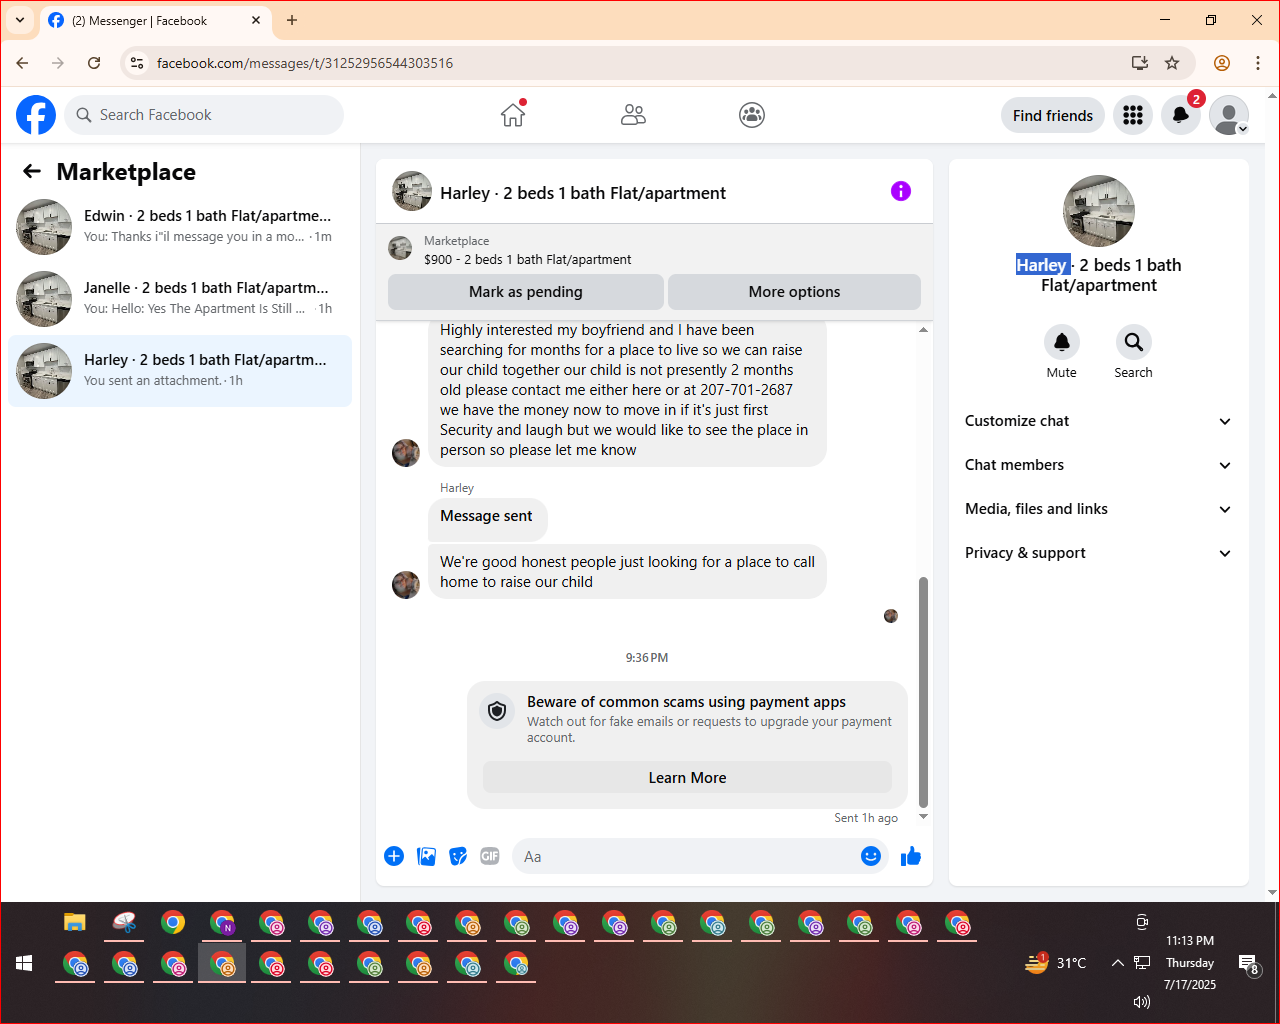Open more actions plus icon
This screenshot has width=1280, height=1024.
coord(394,856)
